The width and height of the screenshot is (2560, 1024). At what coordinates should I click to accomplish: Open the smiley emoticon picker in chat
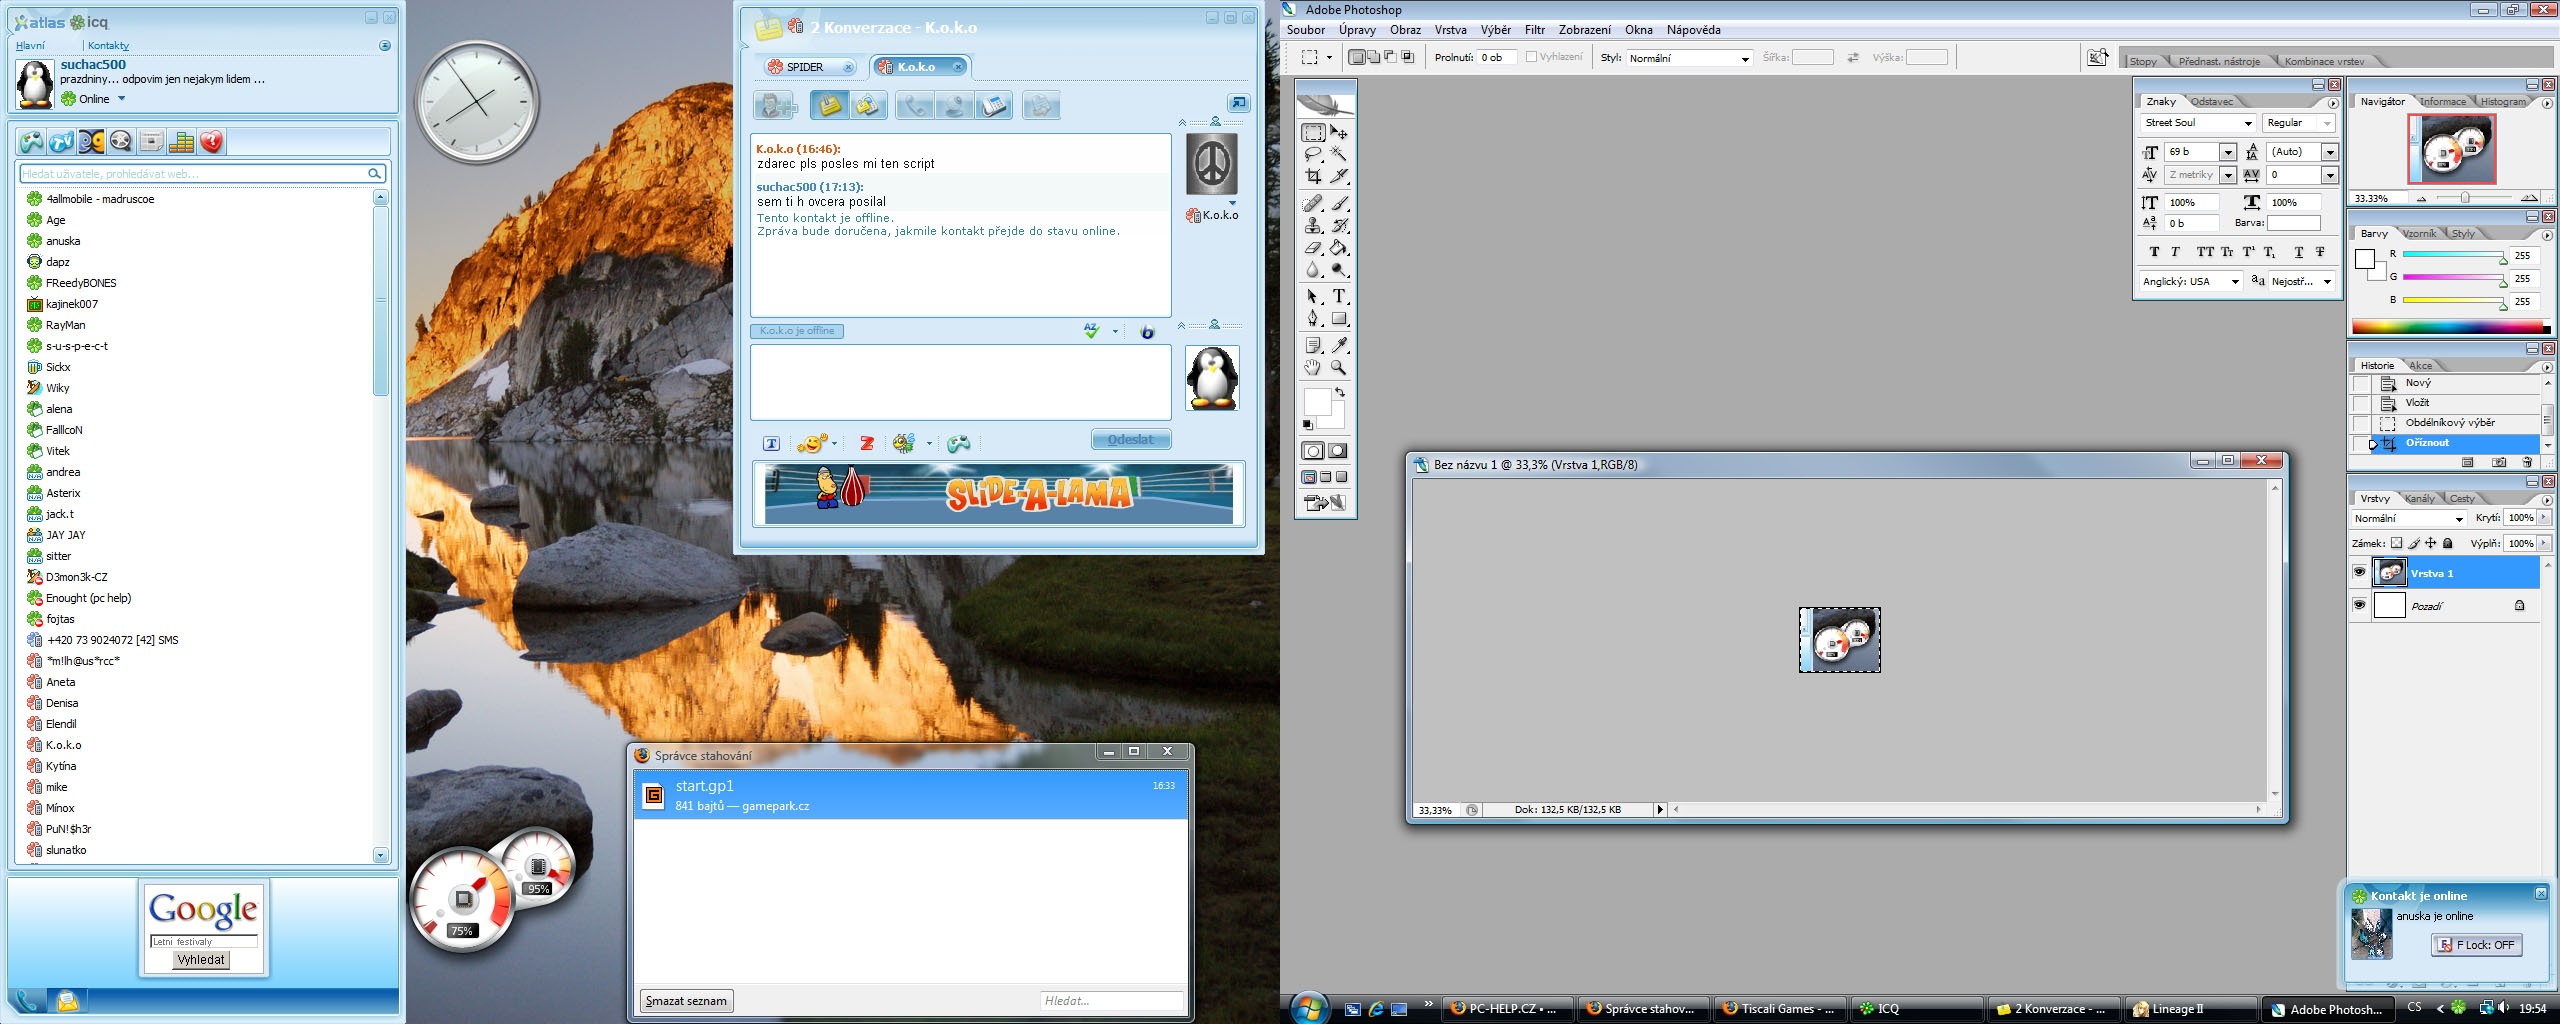pos(811,443)
